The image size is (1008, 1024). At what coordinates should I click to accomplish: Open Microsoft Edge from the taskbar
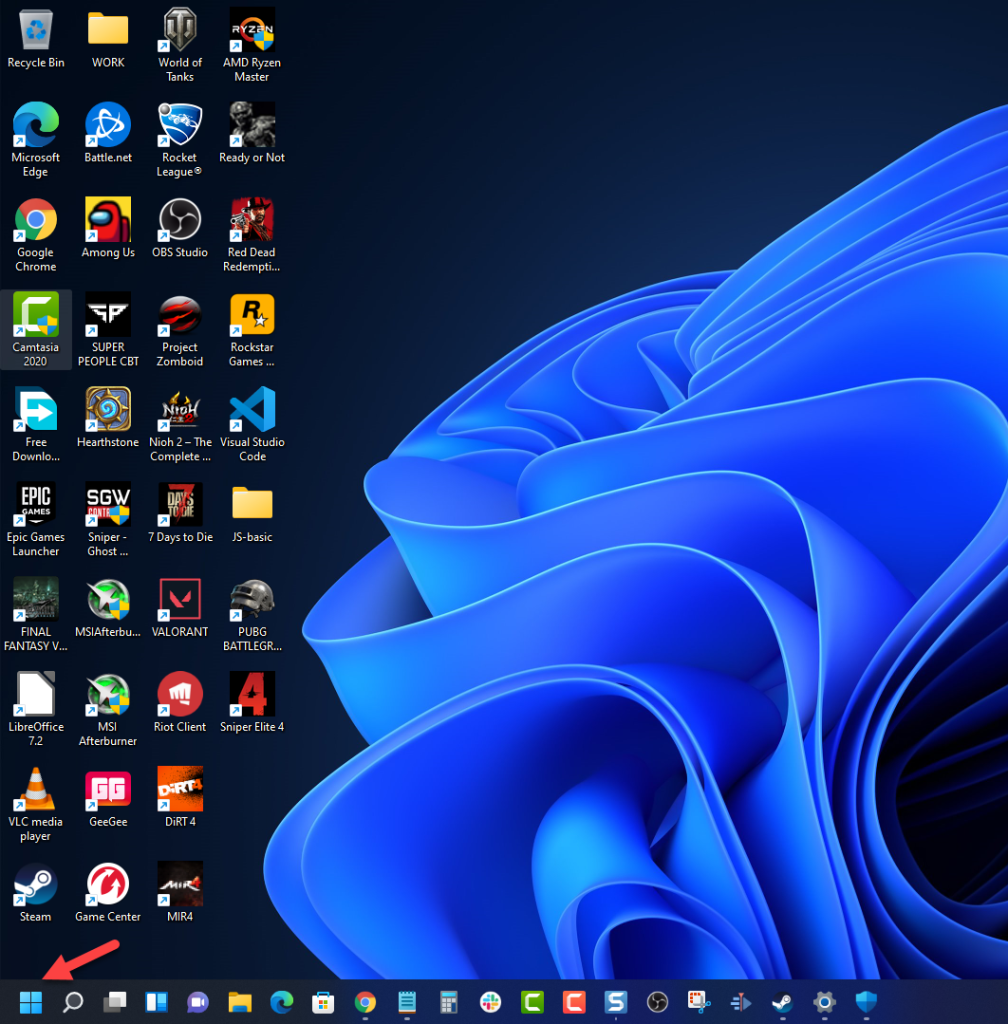coord(281,1001)
